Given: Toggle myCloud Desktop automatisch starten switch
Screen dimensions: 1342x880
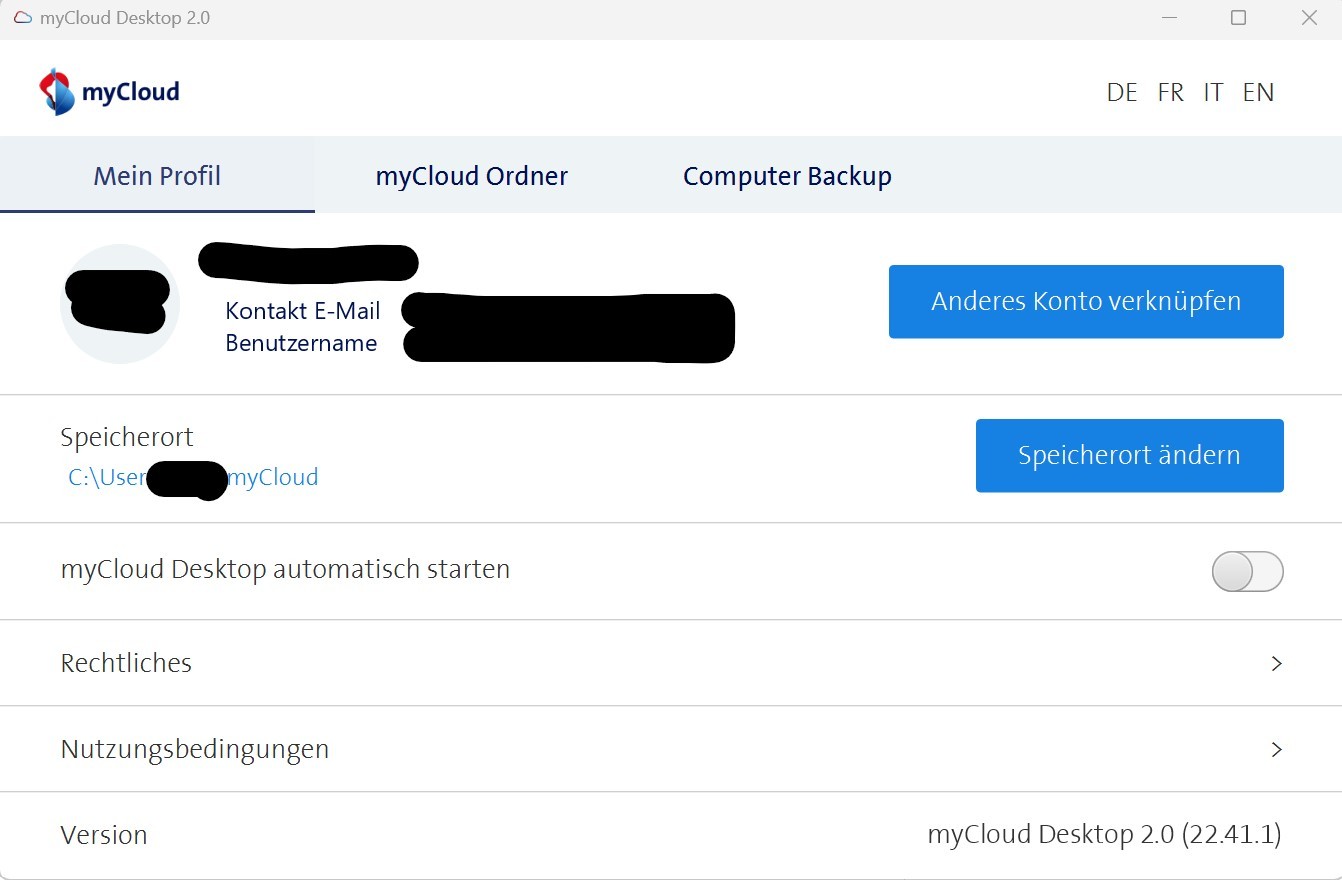Looking at the screenshot, I should [1246, 572].
